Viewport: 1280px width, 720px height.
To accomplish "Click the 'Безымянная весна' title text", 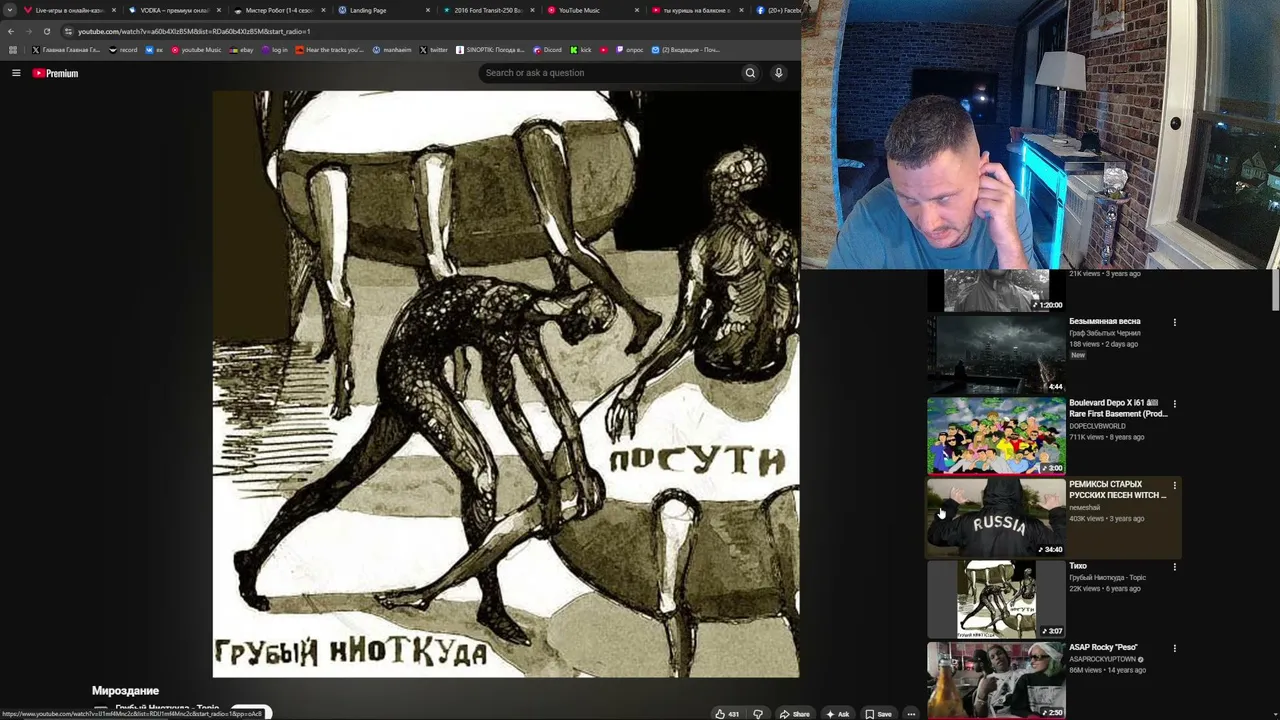I will [1105, 321].
